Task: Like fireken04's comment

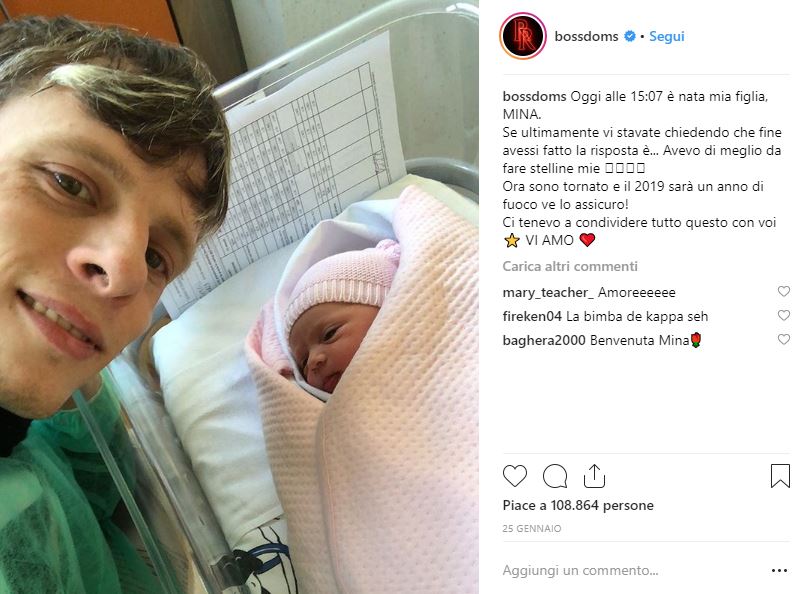Action: 783,315
